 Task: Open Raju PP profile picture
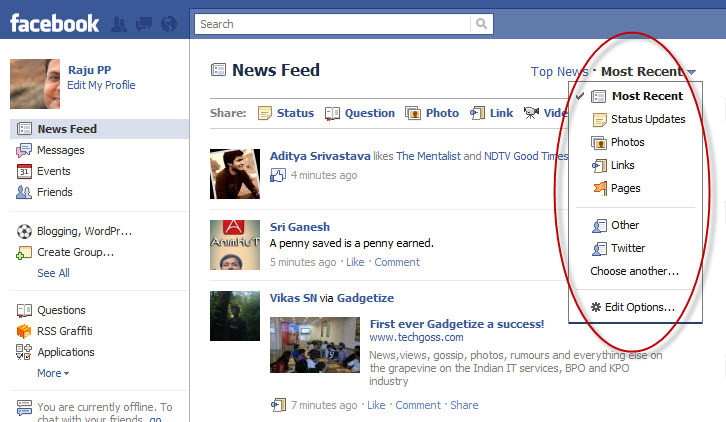pyautogui.click(x=35, y=84)
